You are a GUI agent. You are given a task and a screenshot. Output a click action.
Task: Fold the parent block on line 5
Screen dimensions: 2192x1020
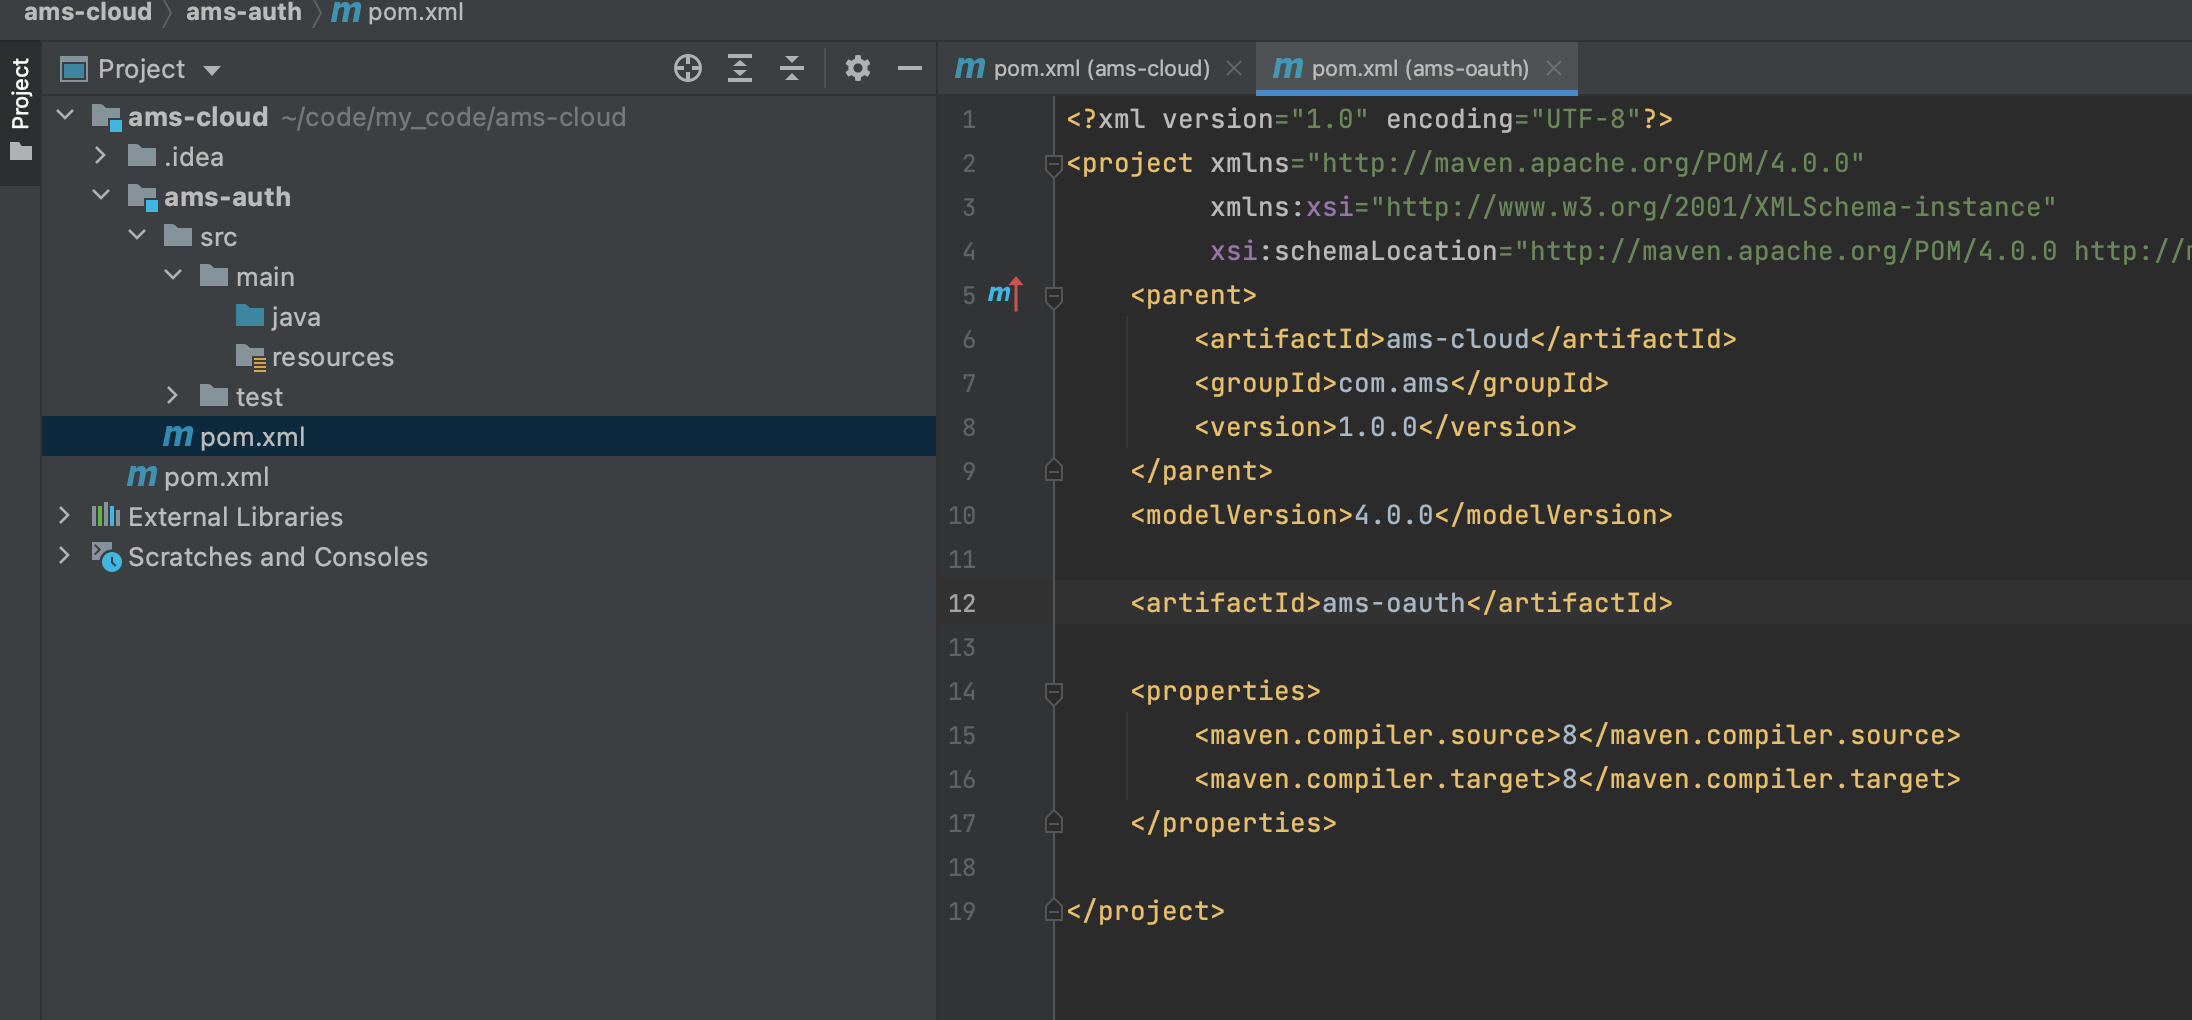1053,296
